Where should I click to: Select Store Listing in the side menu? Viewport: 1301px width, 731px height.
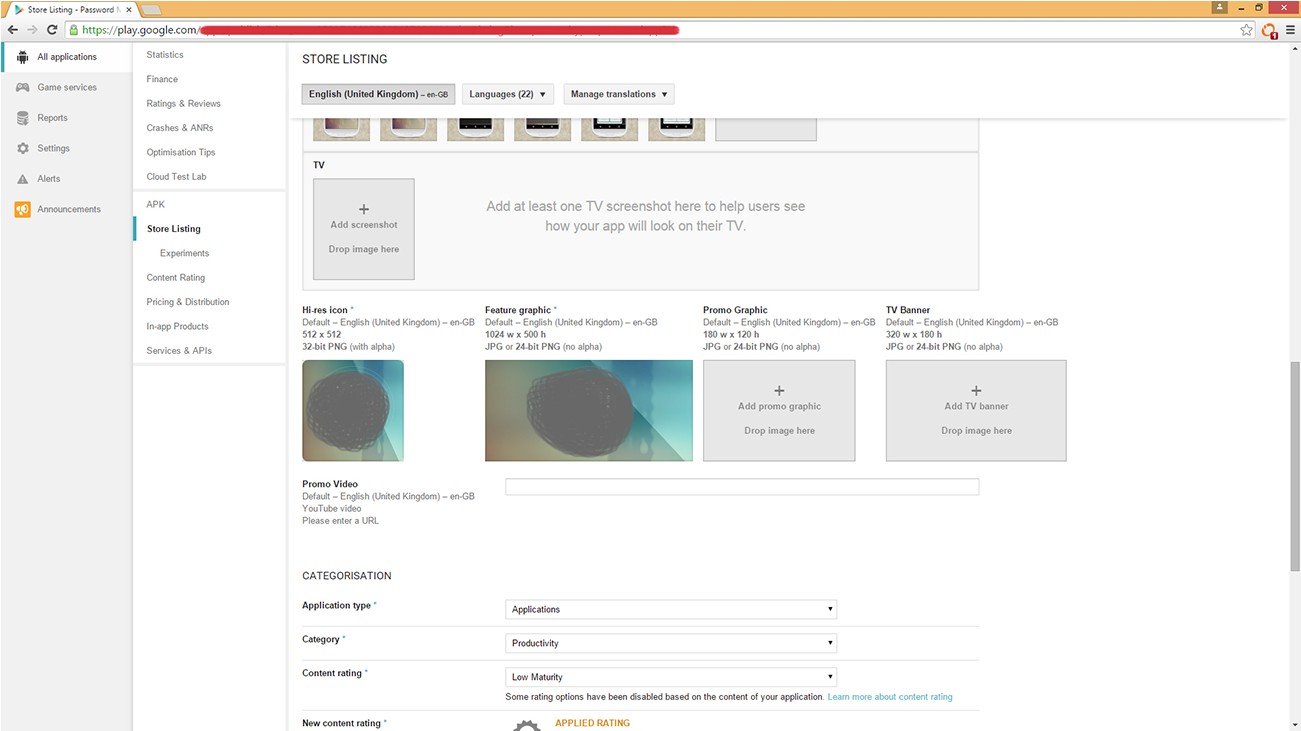point(174,229)
